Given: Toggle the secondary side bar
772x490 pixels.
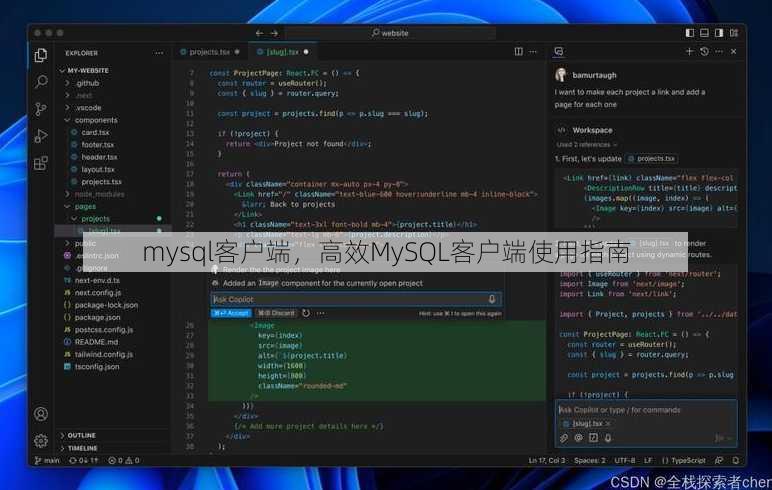Looking at the screenshot, I should 719,33.
